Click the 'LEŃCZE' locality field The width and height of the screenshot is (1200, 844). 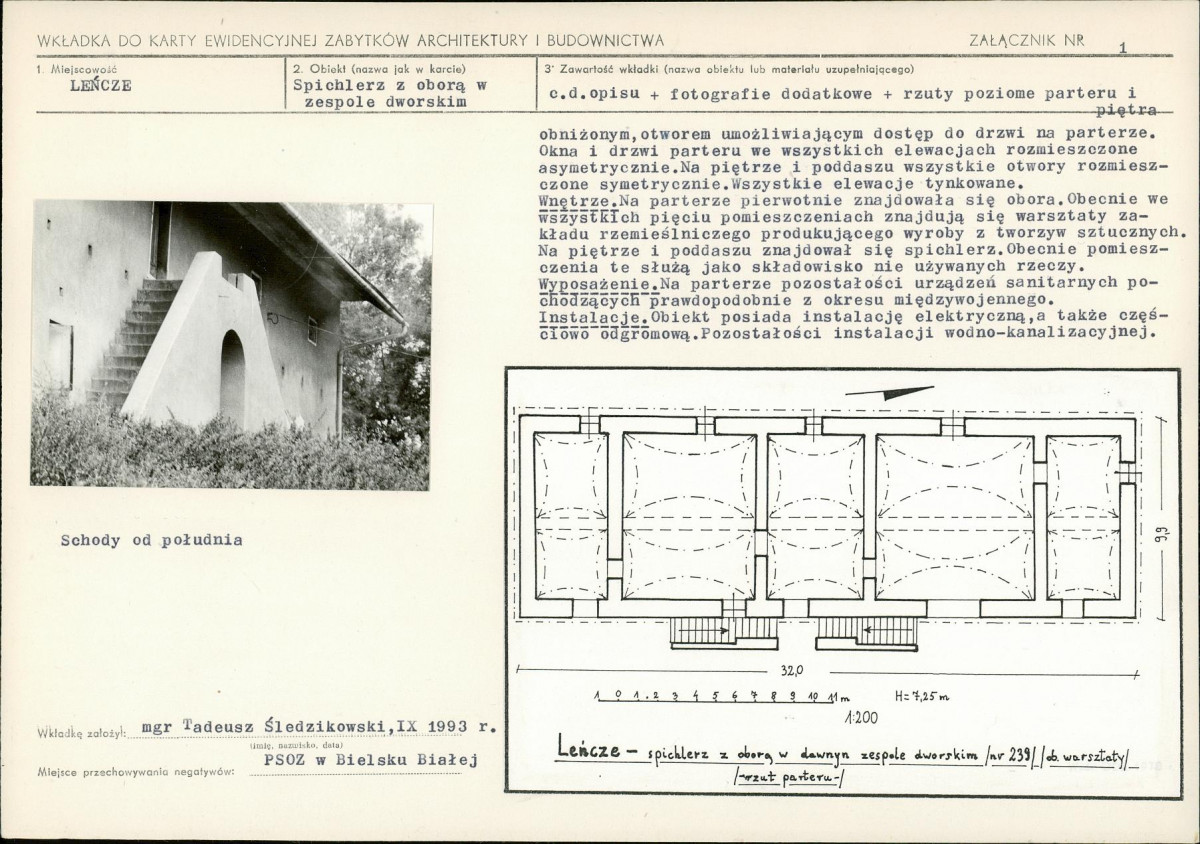[101, 86]
